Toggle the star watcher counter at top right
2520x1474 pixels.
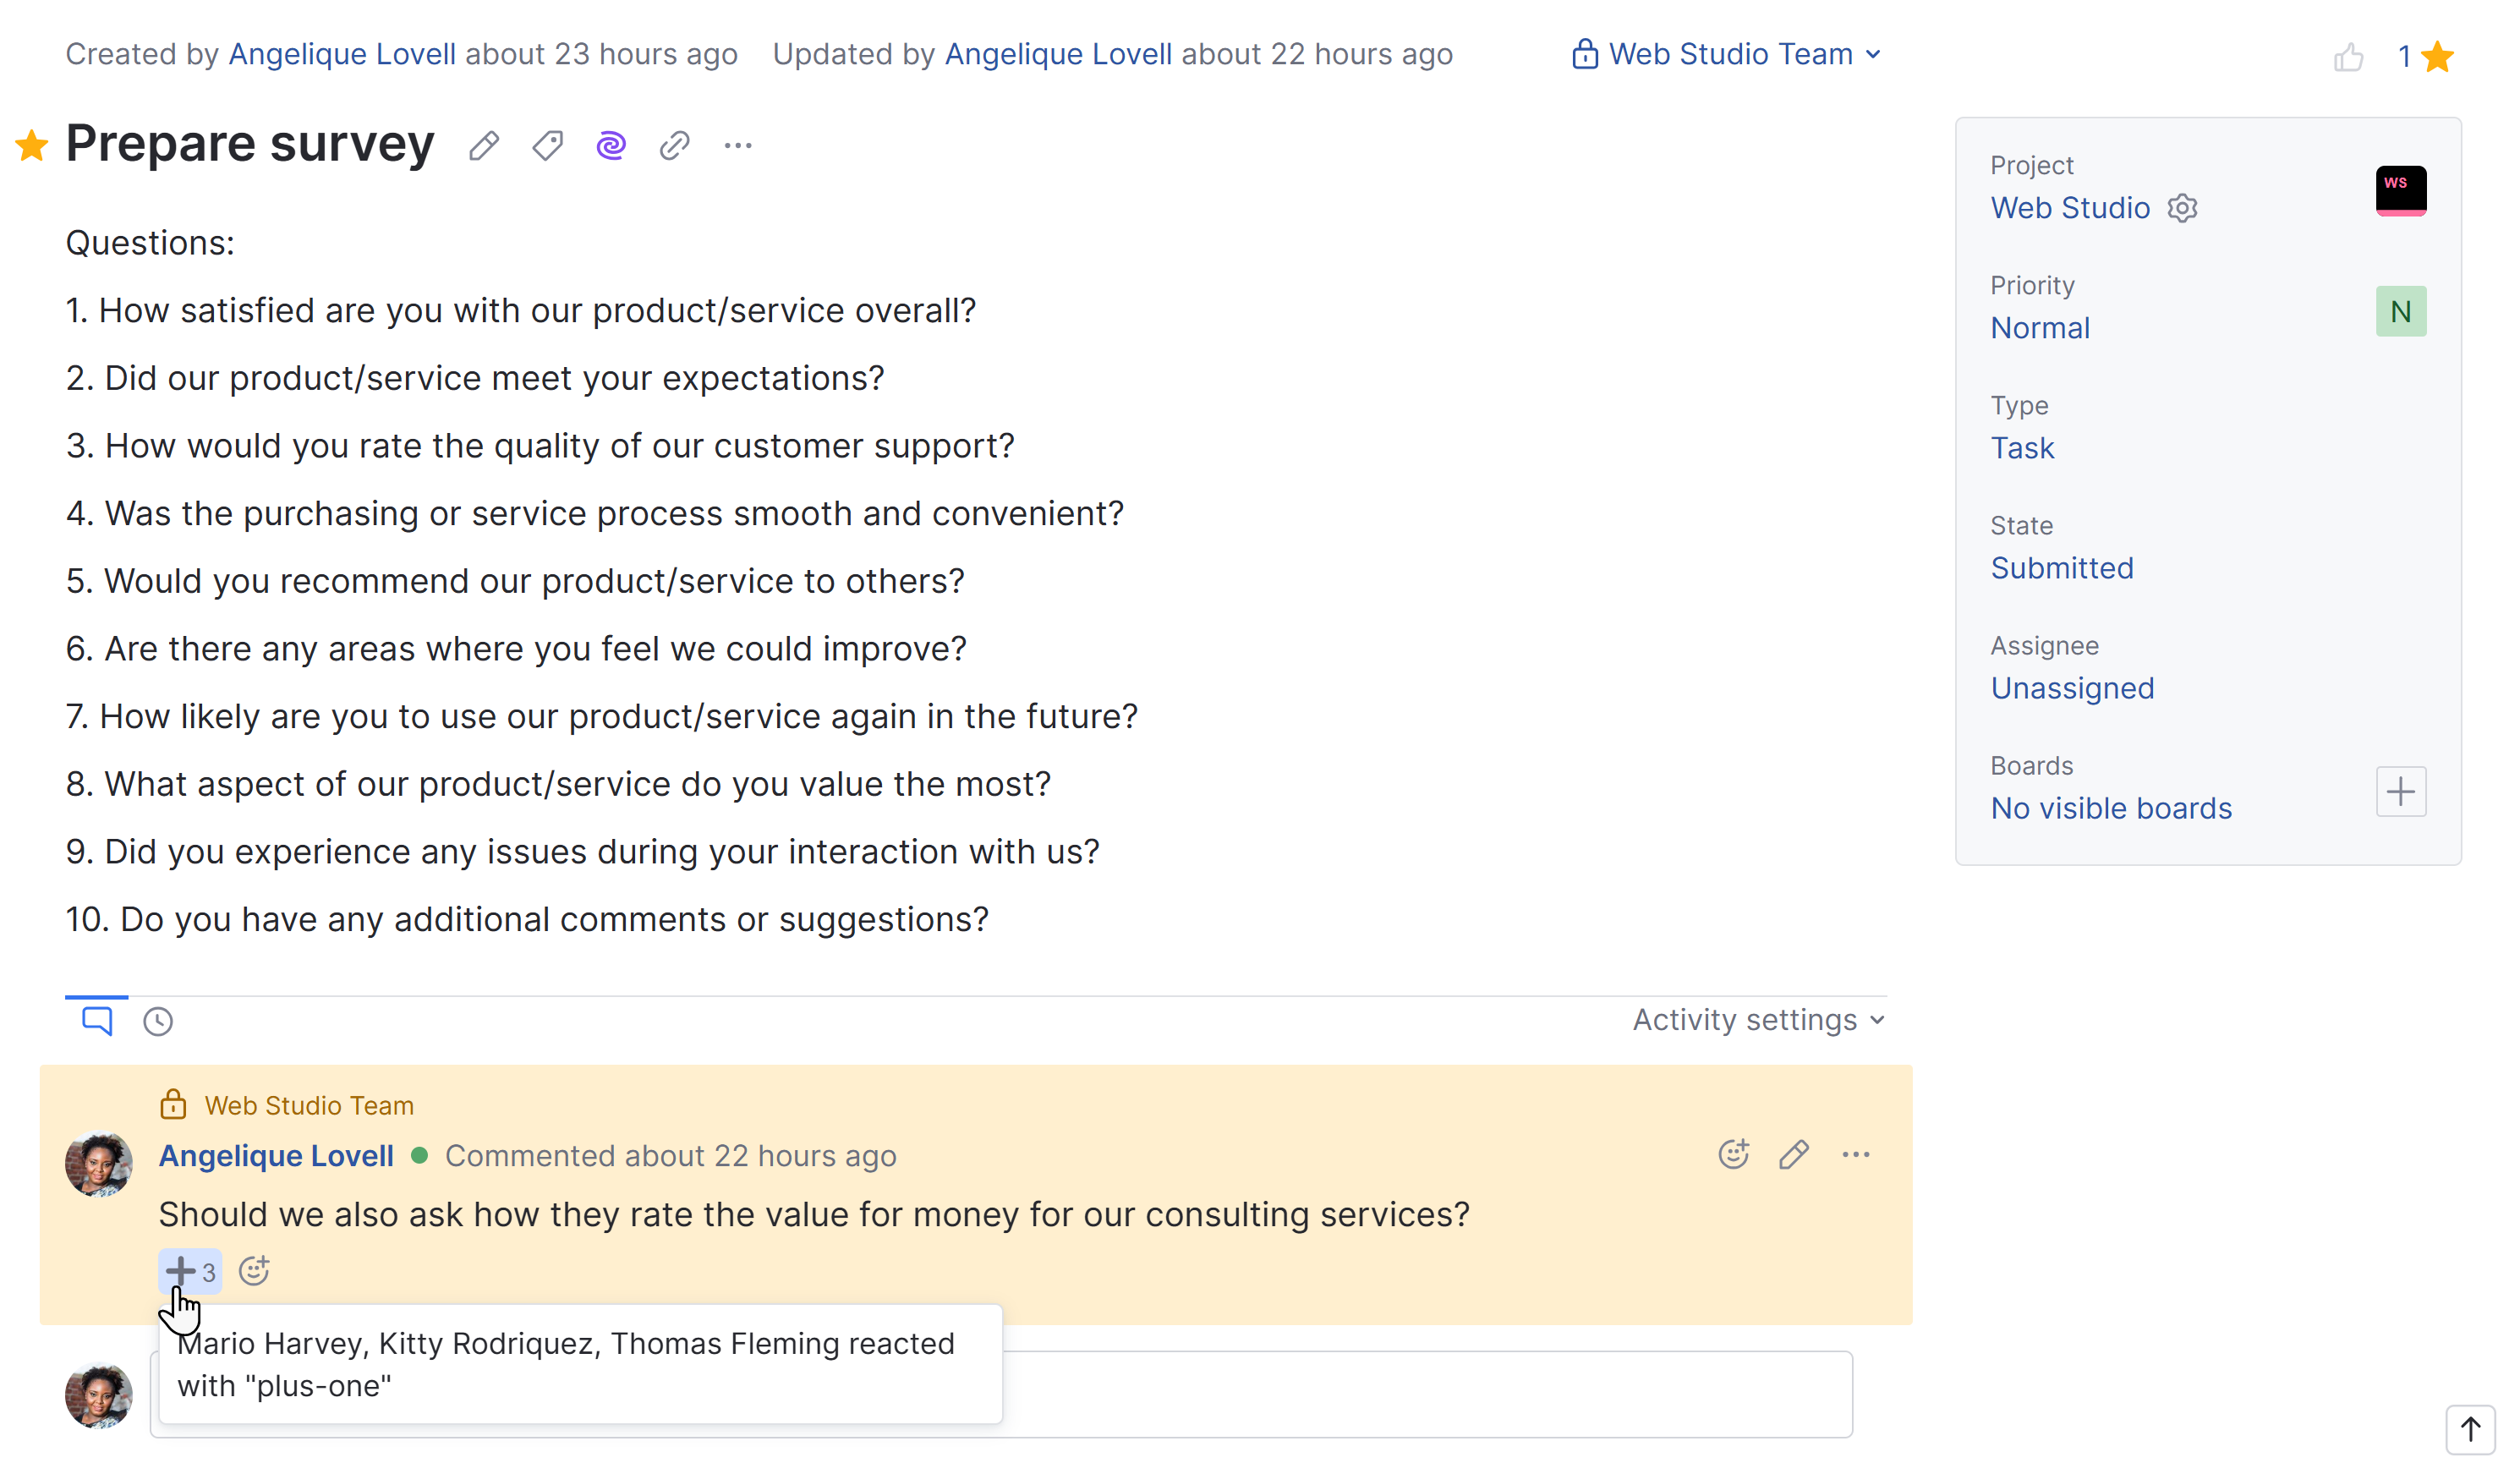pyautogui.click(x=2437, y=57)
